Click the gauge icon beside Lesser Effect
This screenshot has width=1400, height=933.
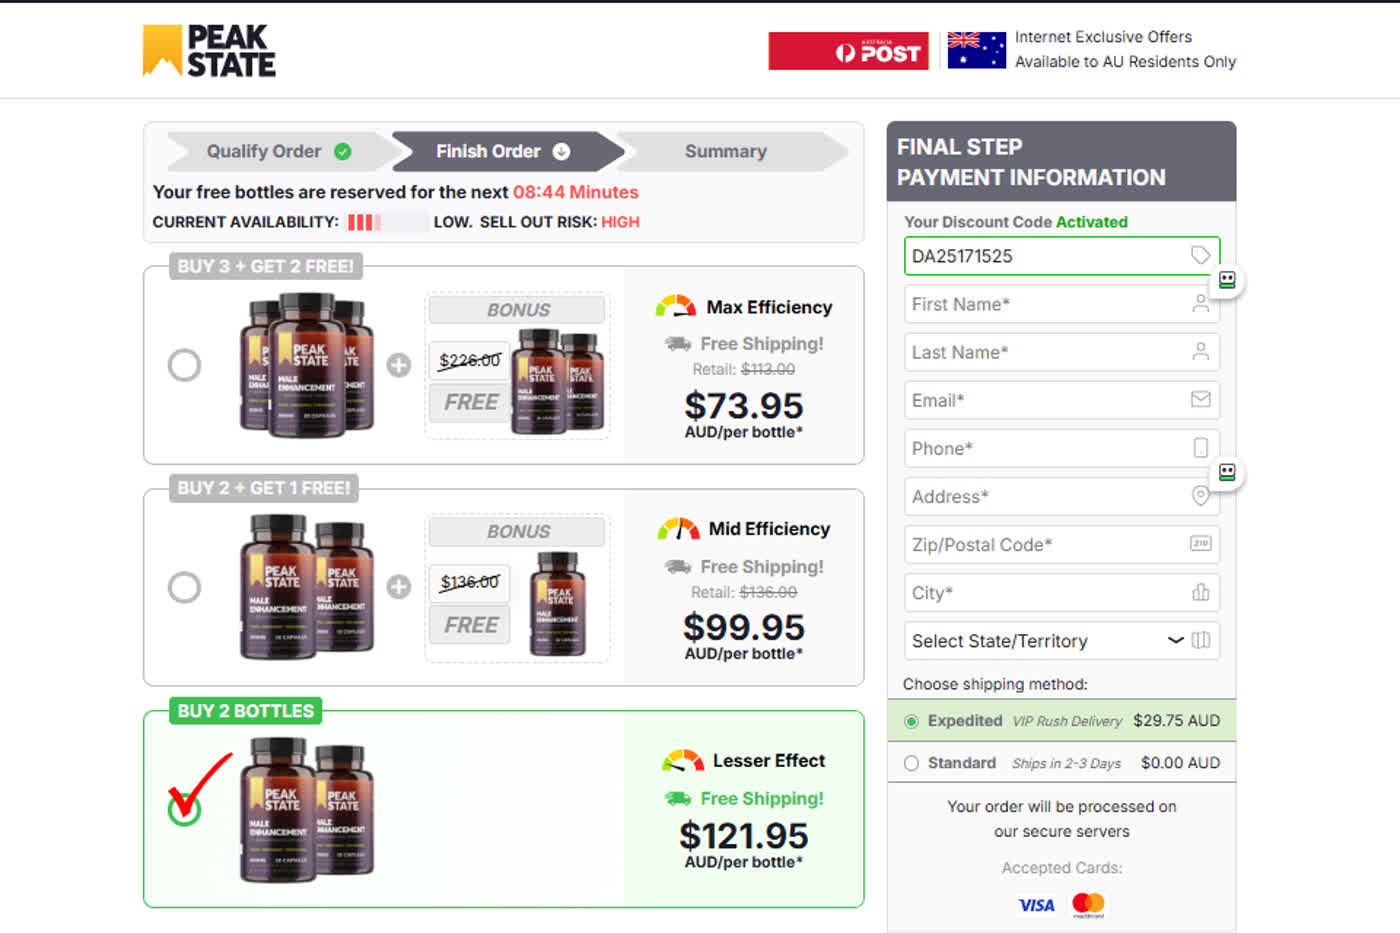tap(683, 761)
